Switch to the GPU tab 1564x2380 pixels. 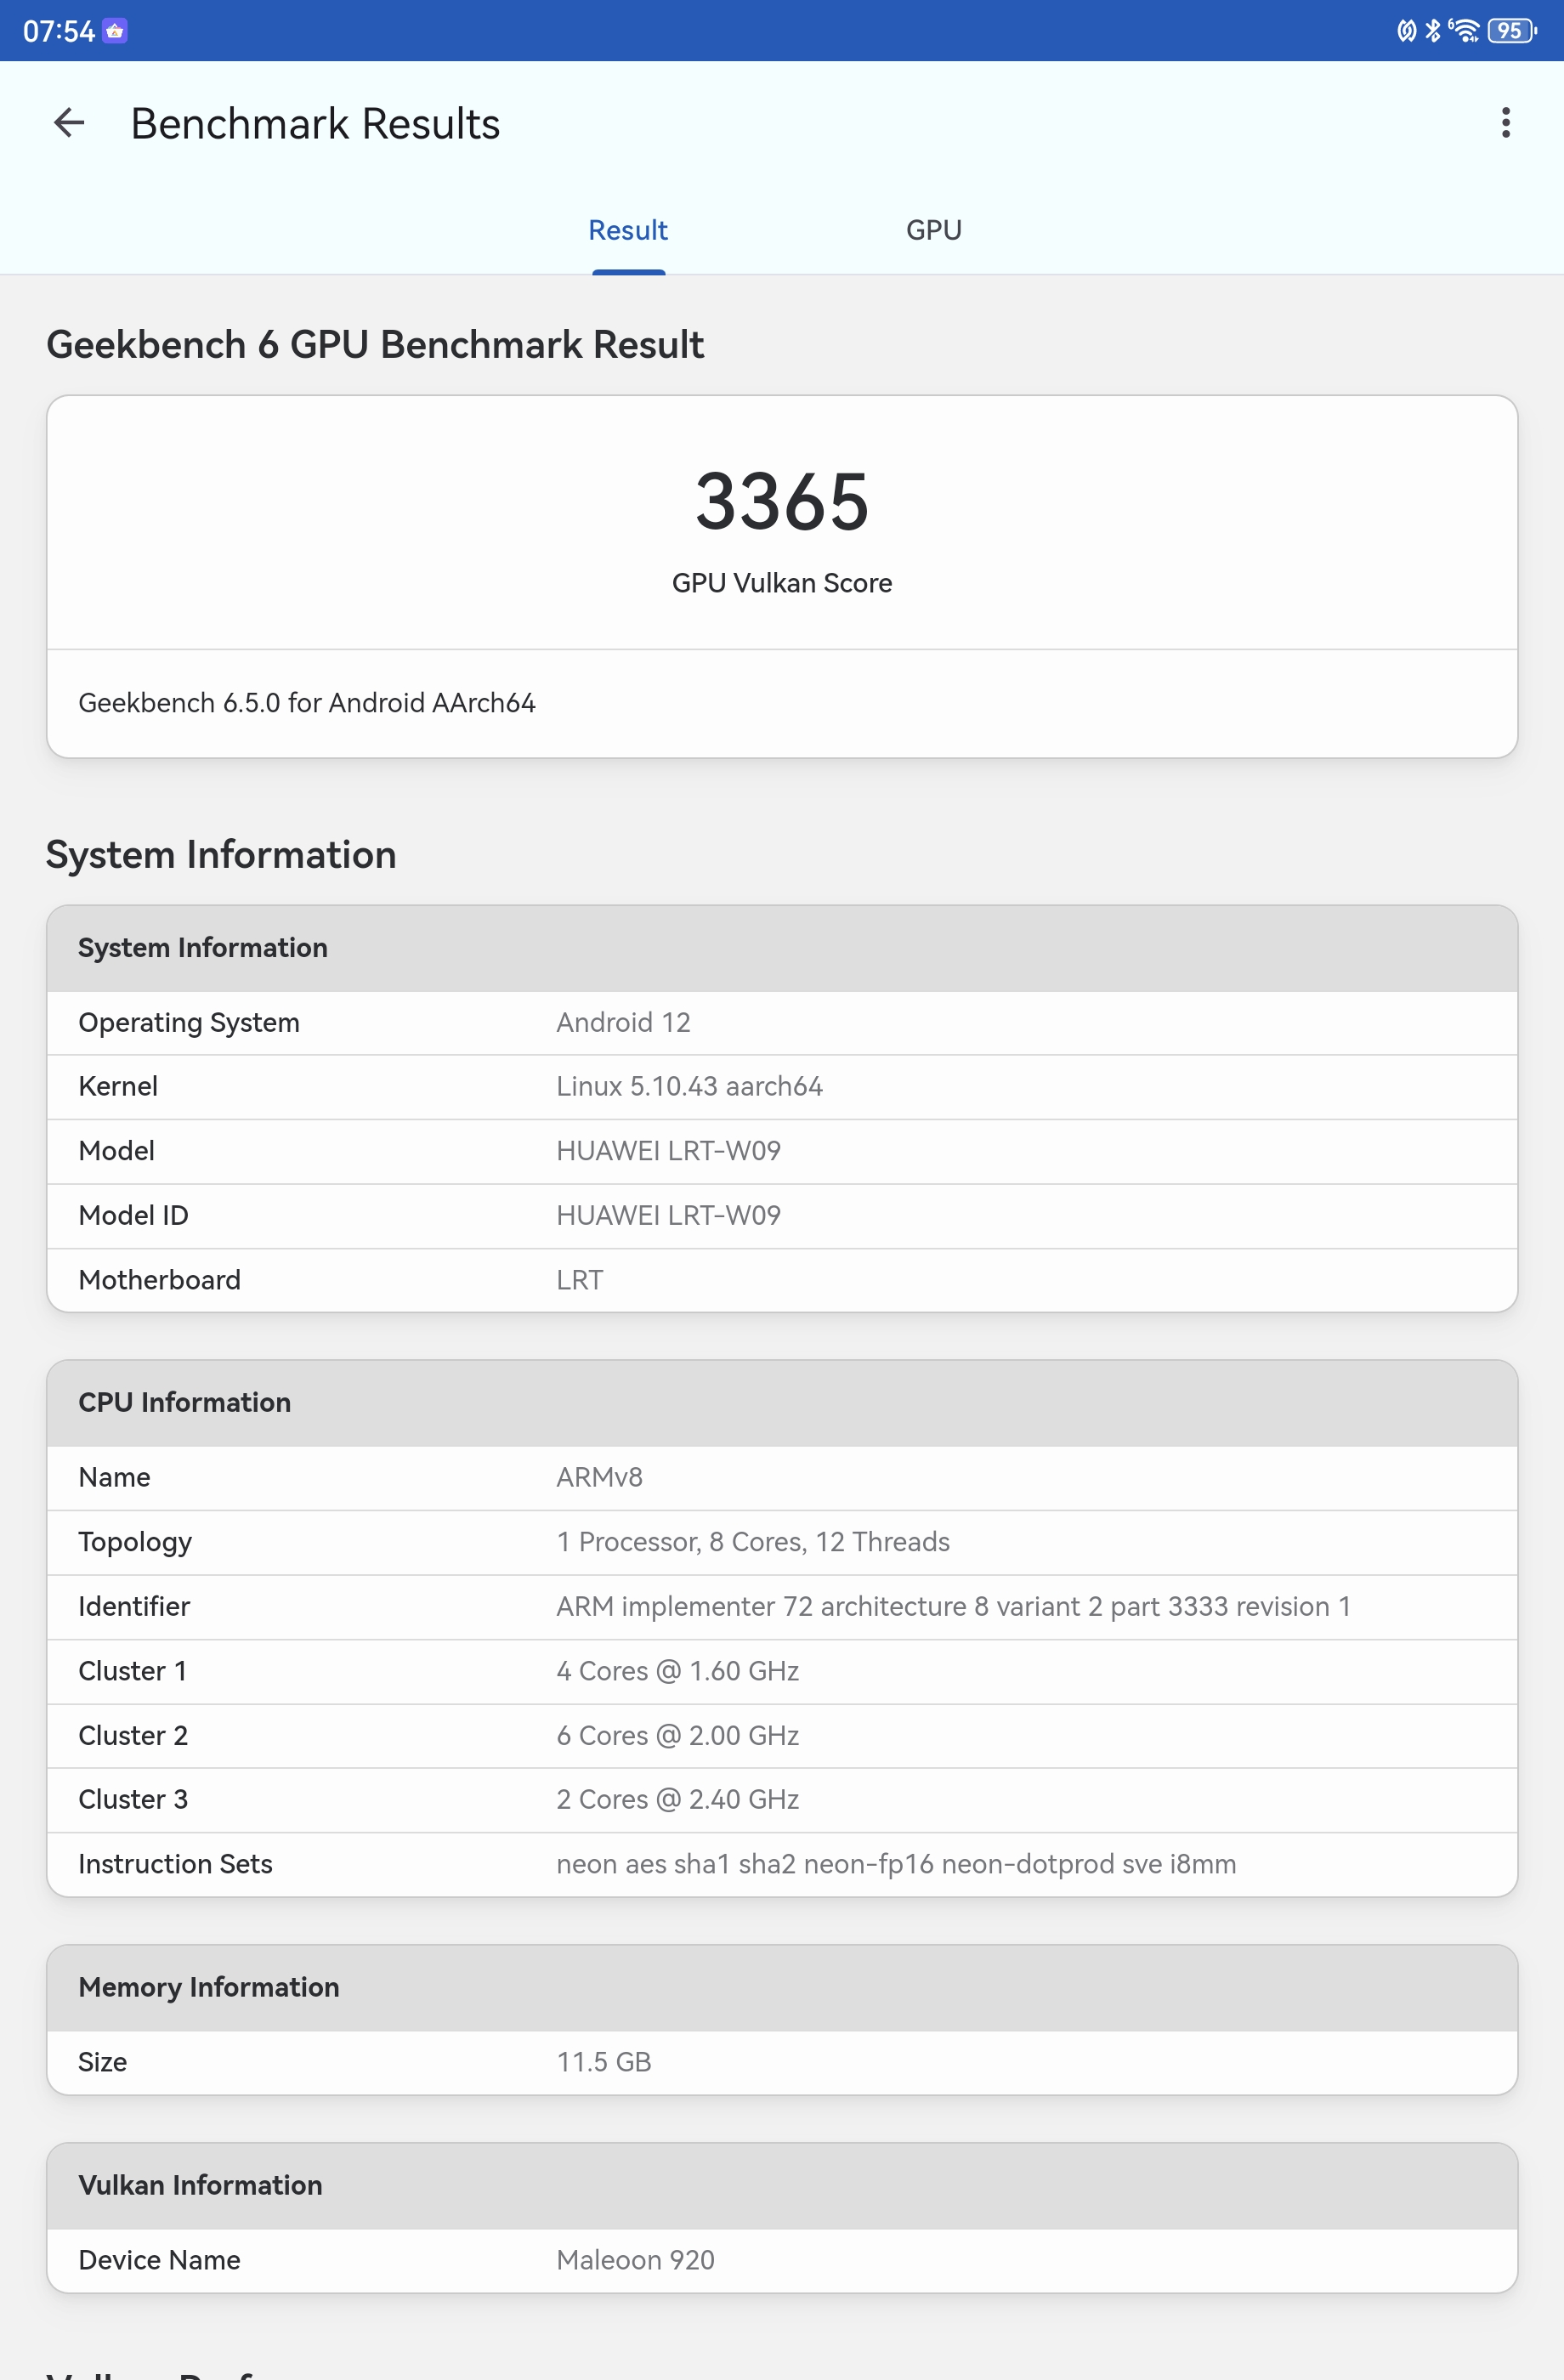[933, 230]
